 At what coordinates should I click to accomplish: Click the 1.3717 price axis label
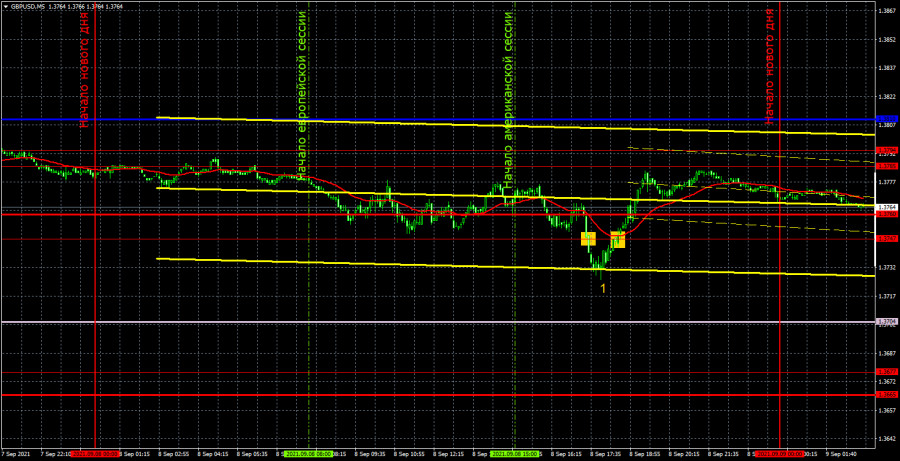[886, 296]
